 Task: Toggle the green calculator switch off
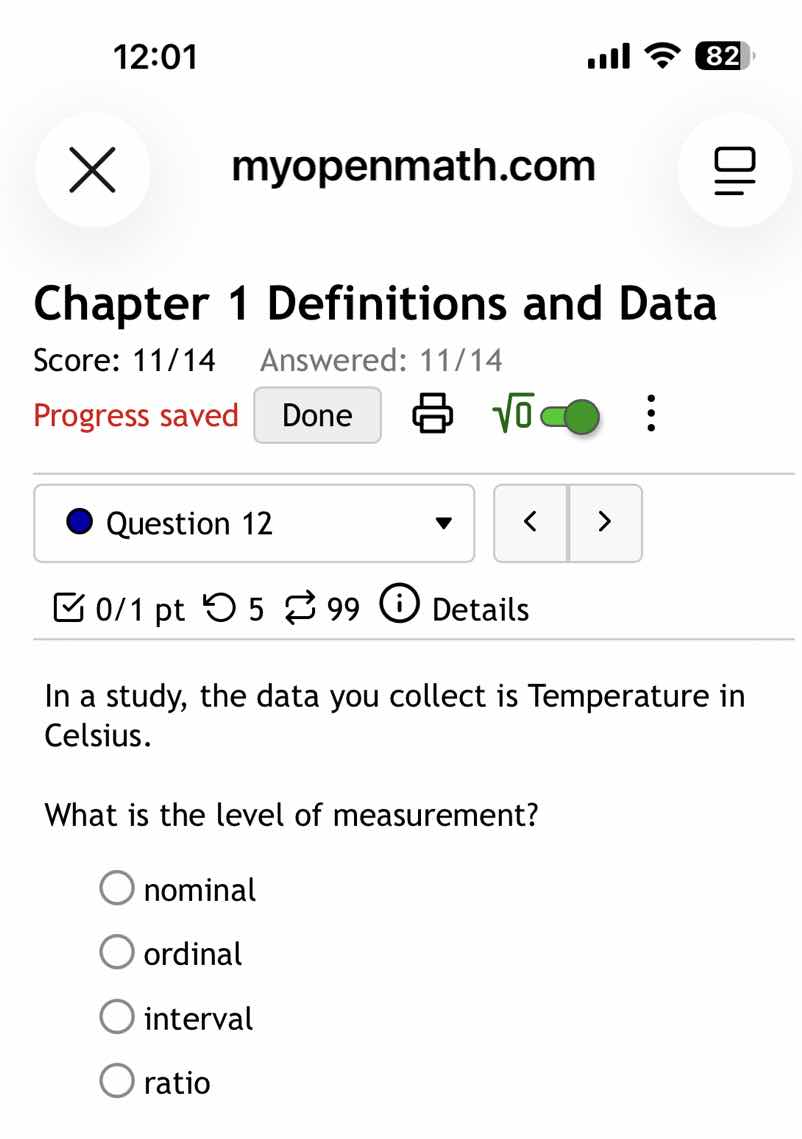pos(571,414)
